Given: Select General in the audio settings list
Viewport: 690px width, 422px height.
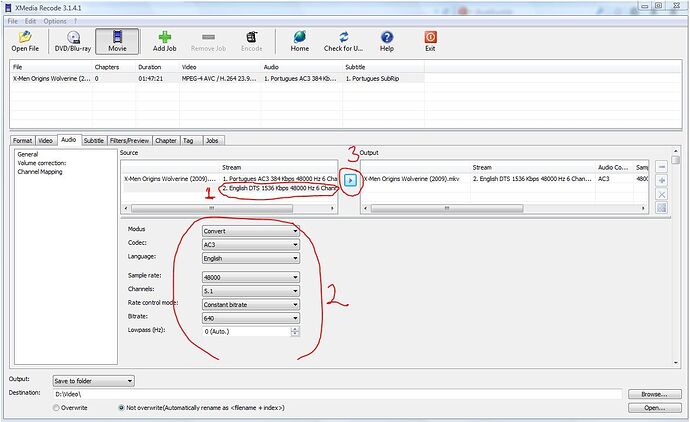Looking at the screenshot, I should [28, 154].
